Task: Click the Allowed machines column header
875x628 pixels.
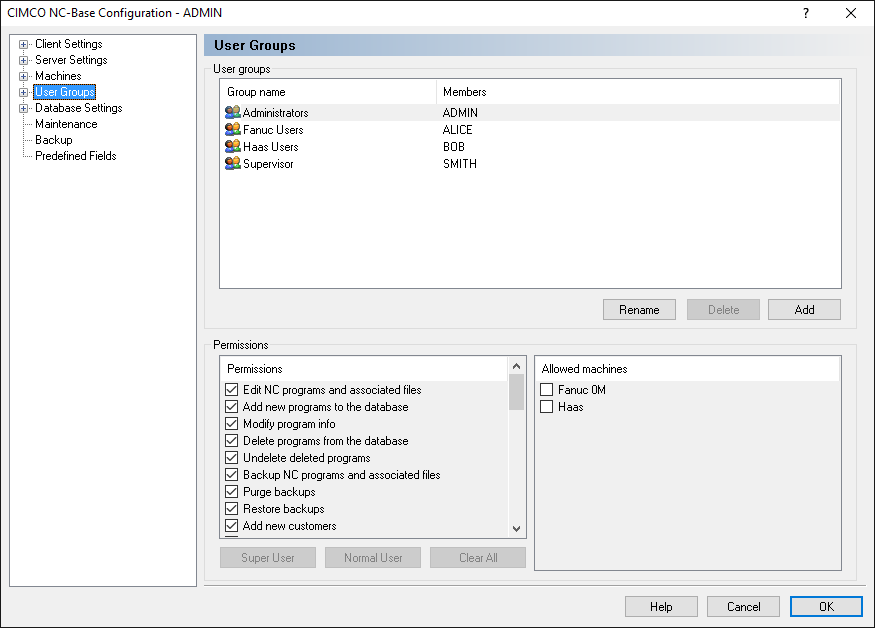Action: [x=688, y=369]
